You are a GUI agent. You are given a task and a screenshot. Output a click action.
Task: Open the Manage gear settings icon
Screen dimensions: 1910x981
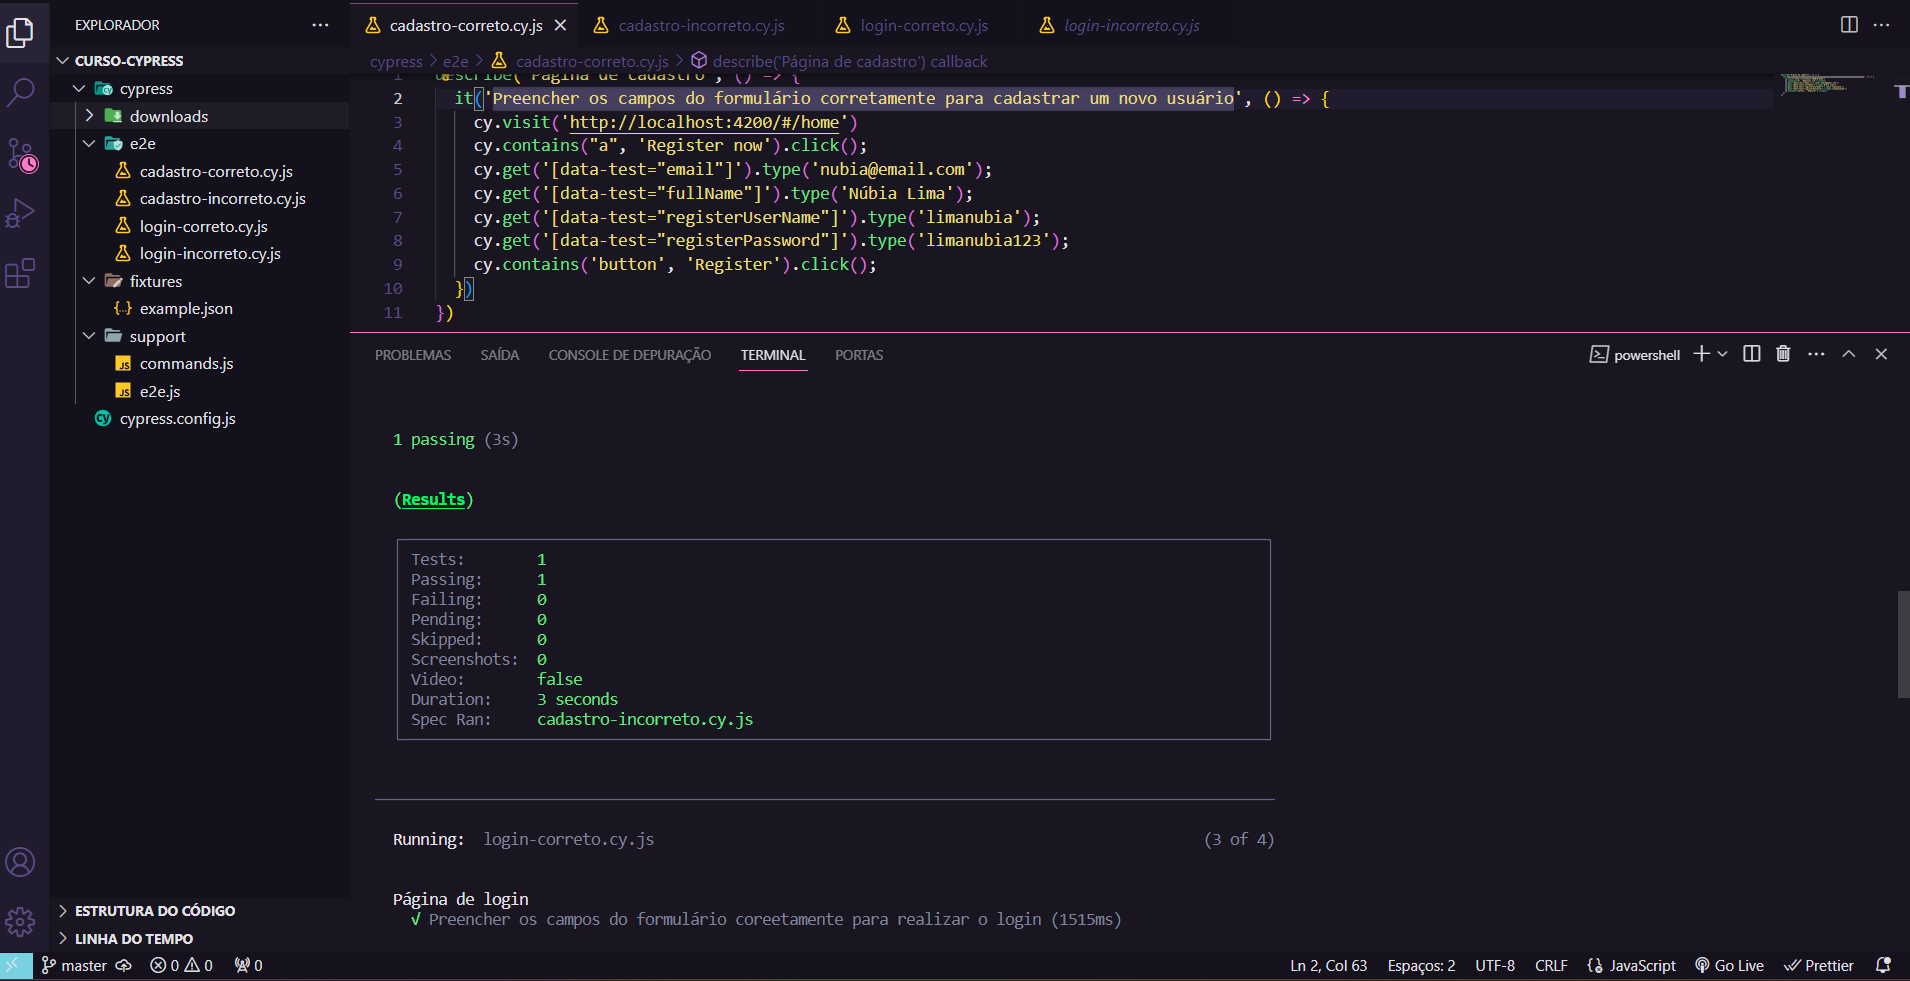click(20, 921)
